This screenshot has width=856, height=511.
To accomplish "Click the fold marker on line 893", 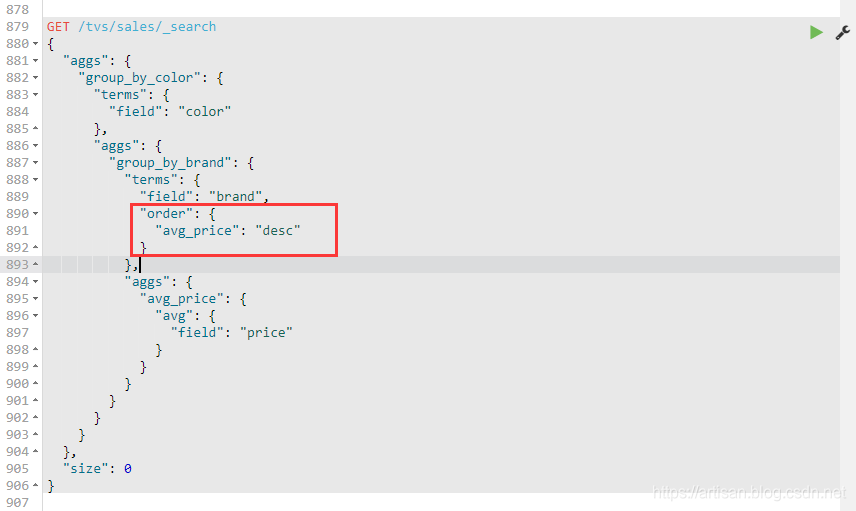I will pyautogui.click(x=35, y=265).
